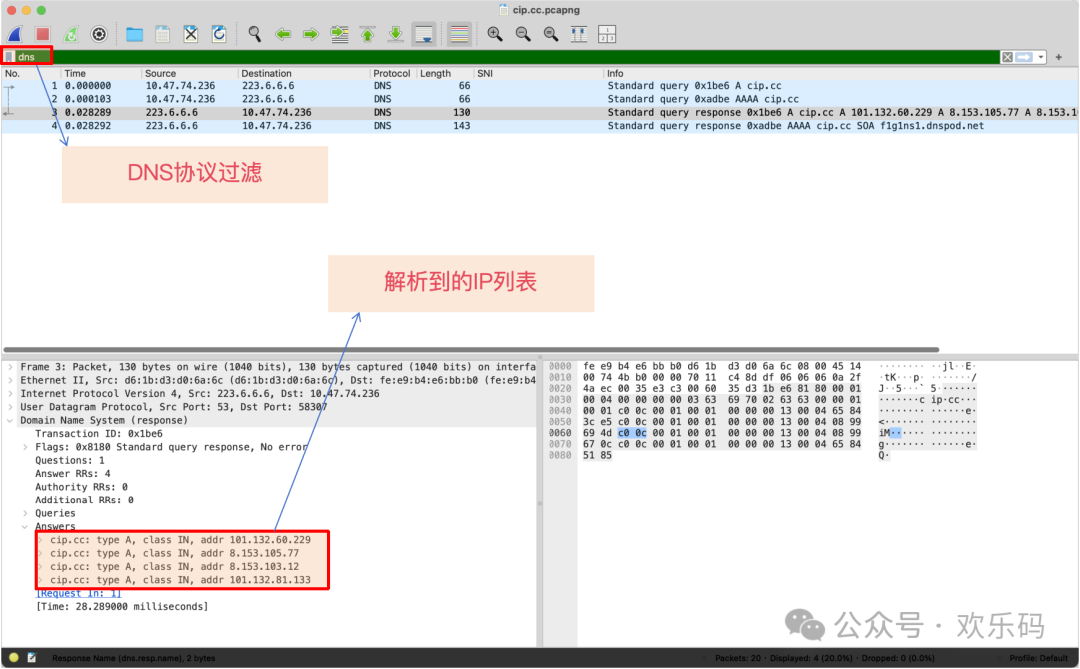Go forward in packet history
1080x669 pixels.
tap(311, 34)
